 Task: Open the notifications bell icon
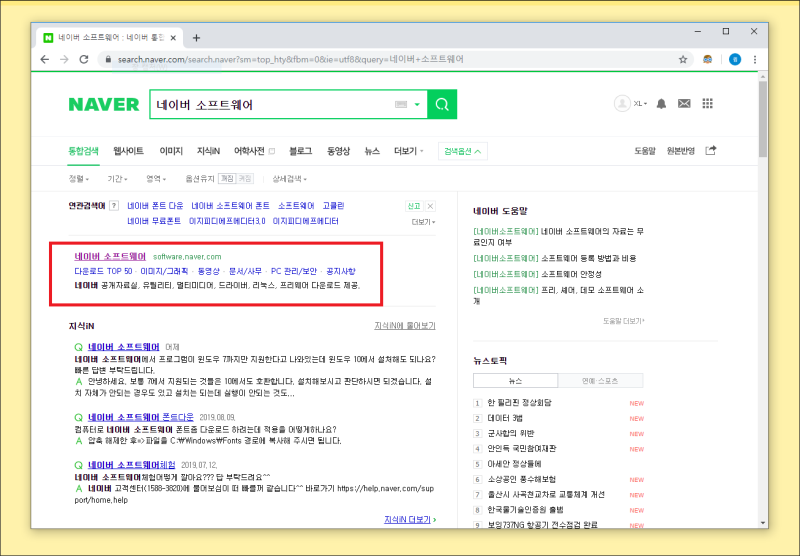pos(661,104)
